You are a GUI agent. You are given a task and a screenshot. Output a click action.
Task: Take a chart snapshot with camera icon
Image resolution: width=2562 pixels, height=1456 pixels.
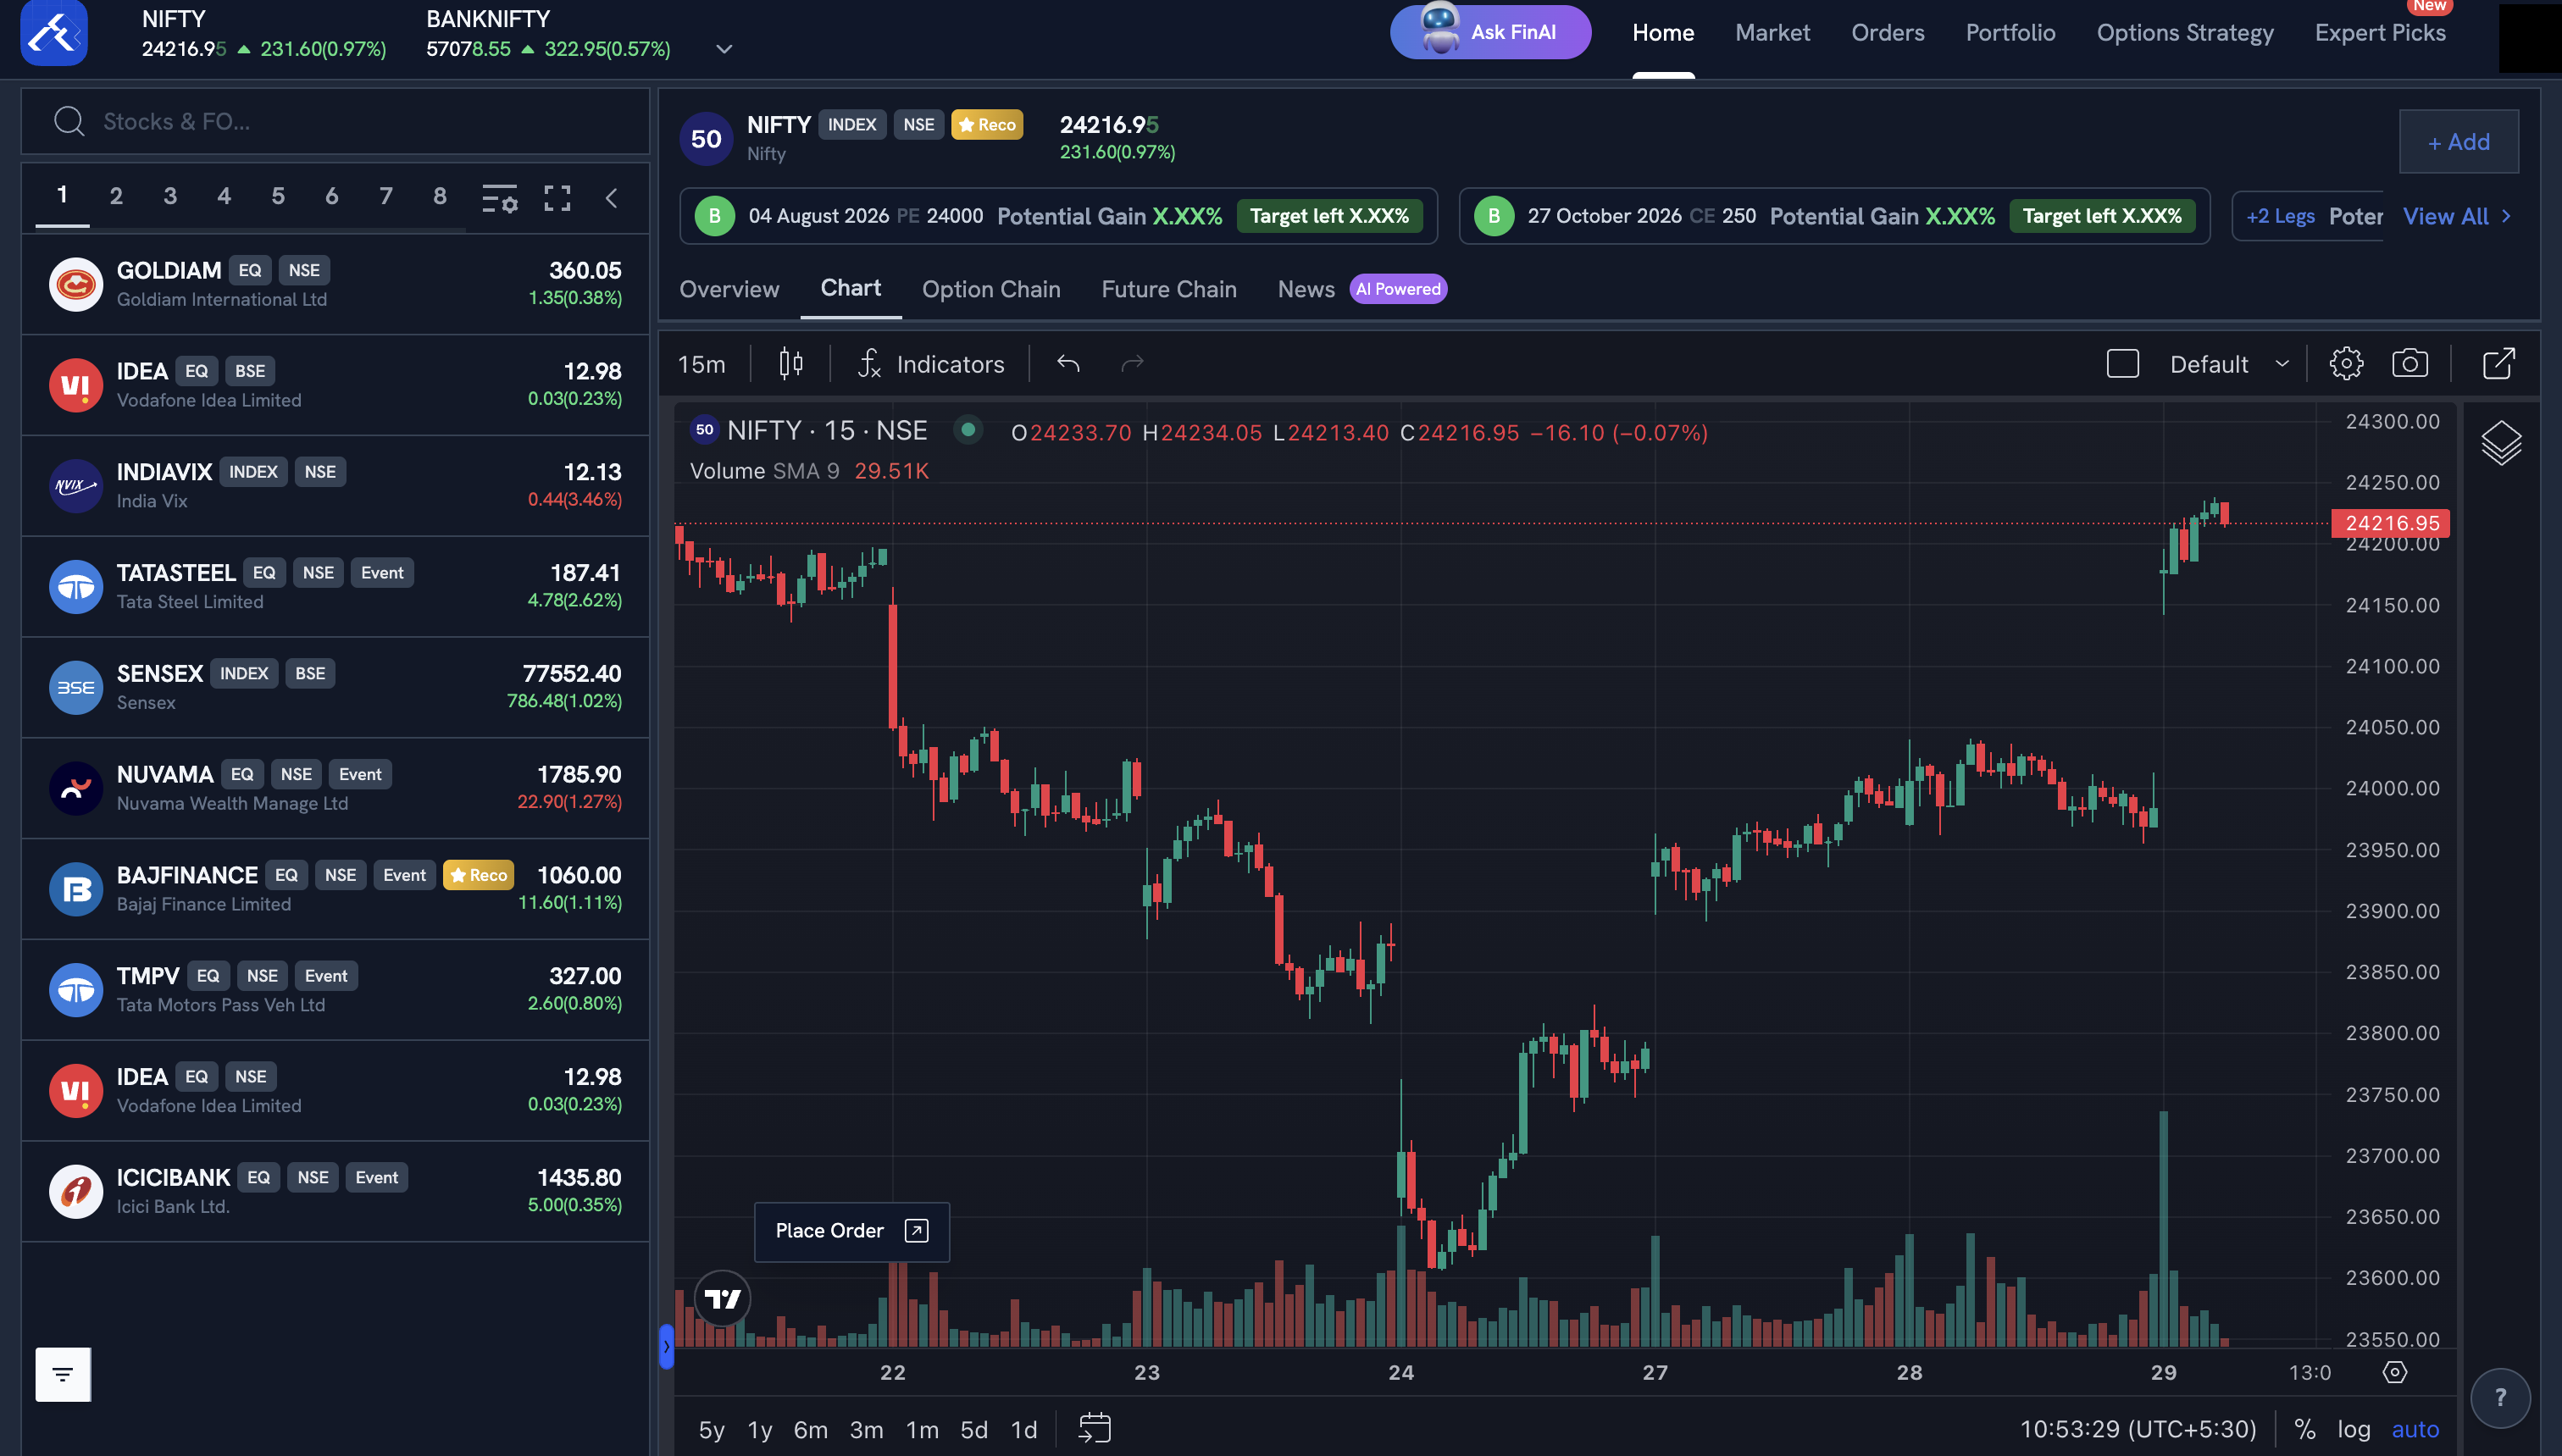click(2410, 364)
